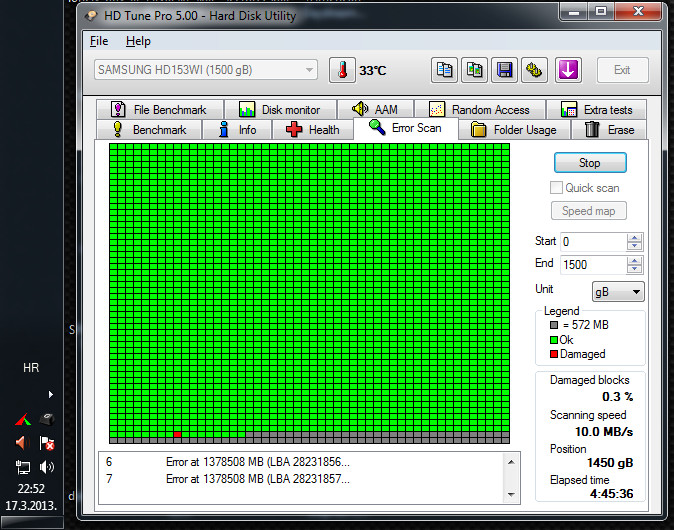The image size is (674, 530).
Task: Click the Speed map button
Action: click(589, 211)
